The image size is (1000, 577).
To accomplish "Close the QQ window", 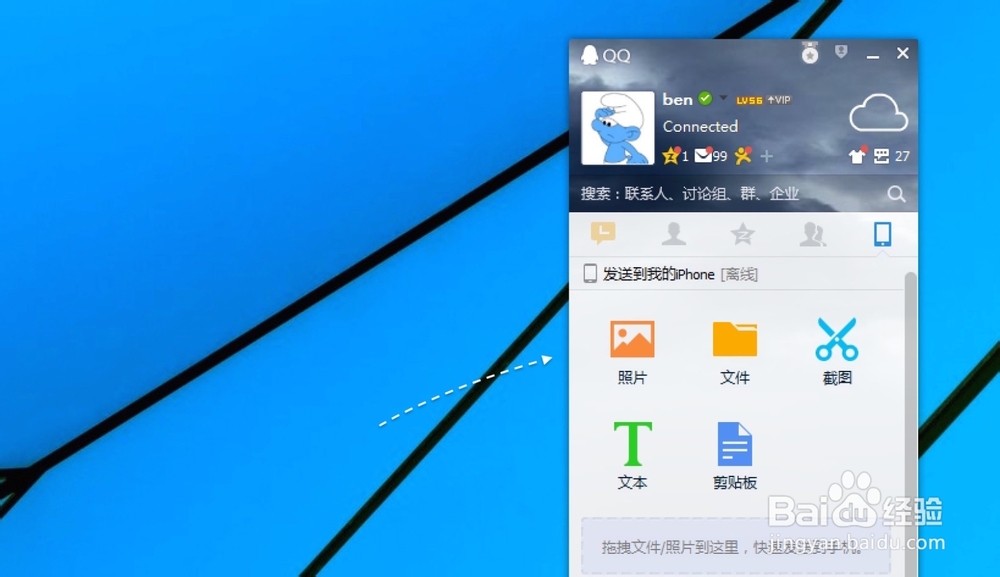I will coord(902,54).
